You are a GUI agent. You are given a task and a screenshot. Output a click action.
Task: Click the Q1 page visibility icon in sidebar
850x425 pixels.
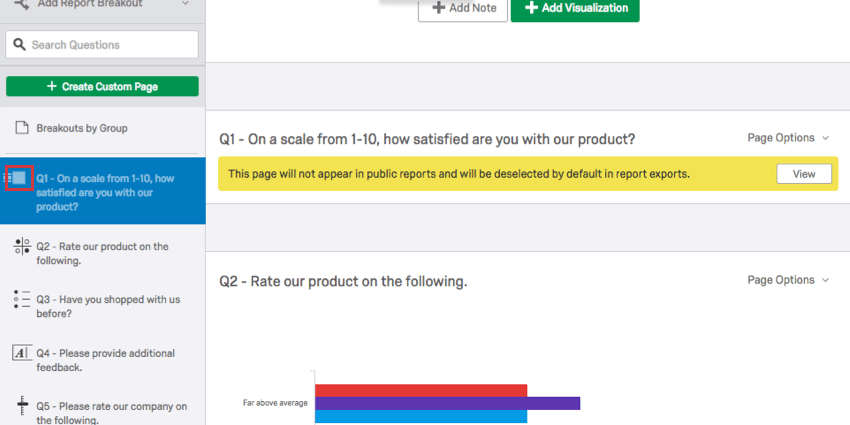point(19,178)
